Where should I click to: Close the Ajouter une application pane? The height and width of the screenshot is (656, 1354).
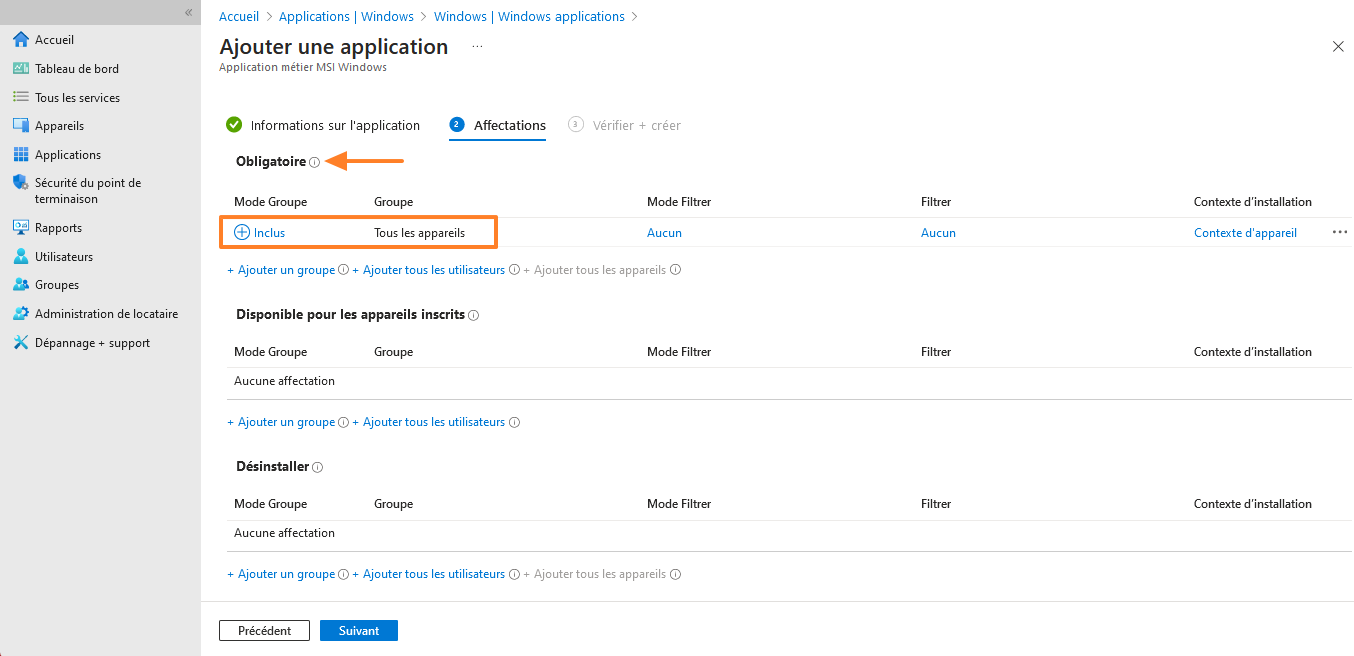tap(1338, 47)
